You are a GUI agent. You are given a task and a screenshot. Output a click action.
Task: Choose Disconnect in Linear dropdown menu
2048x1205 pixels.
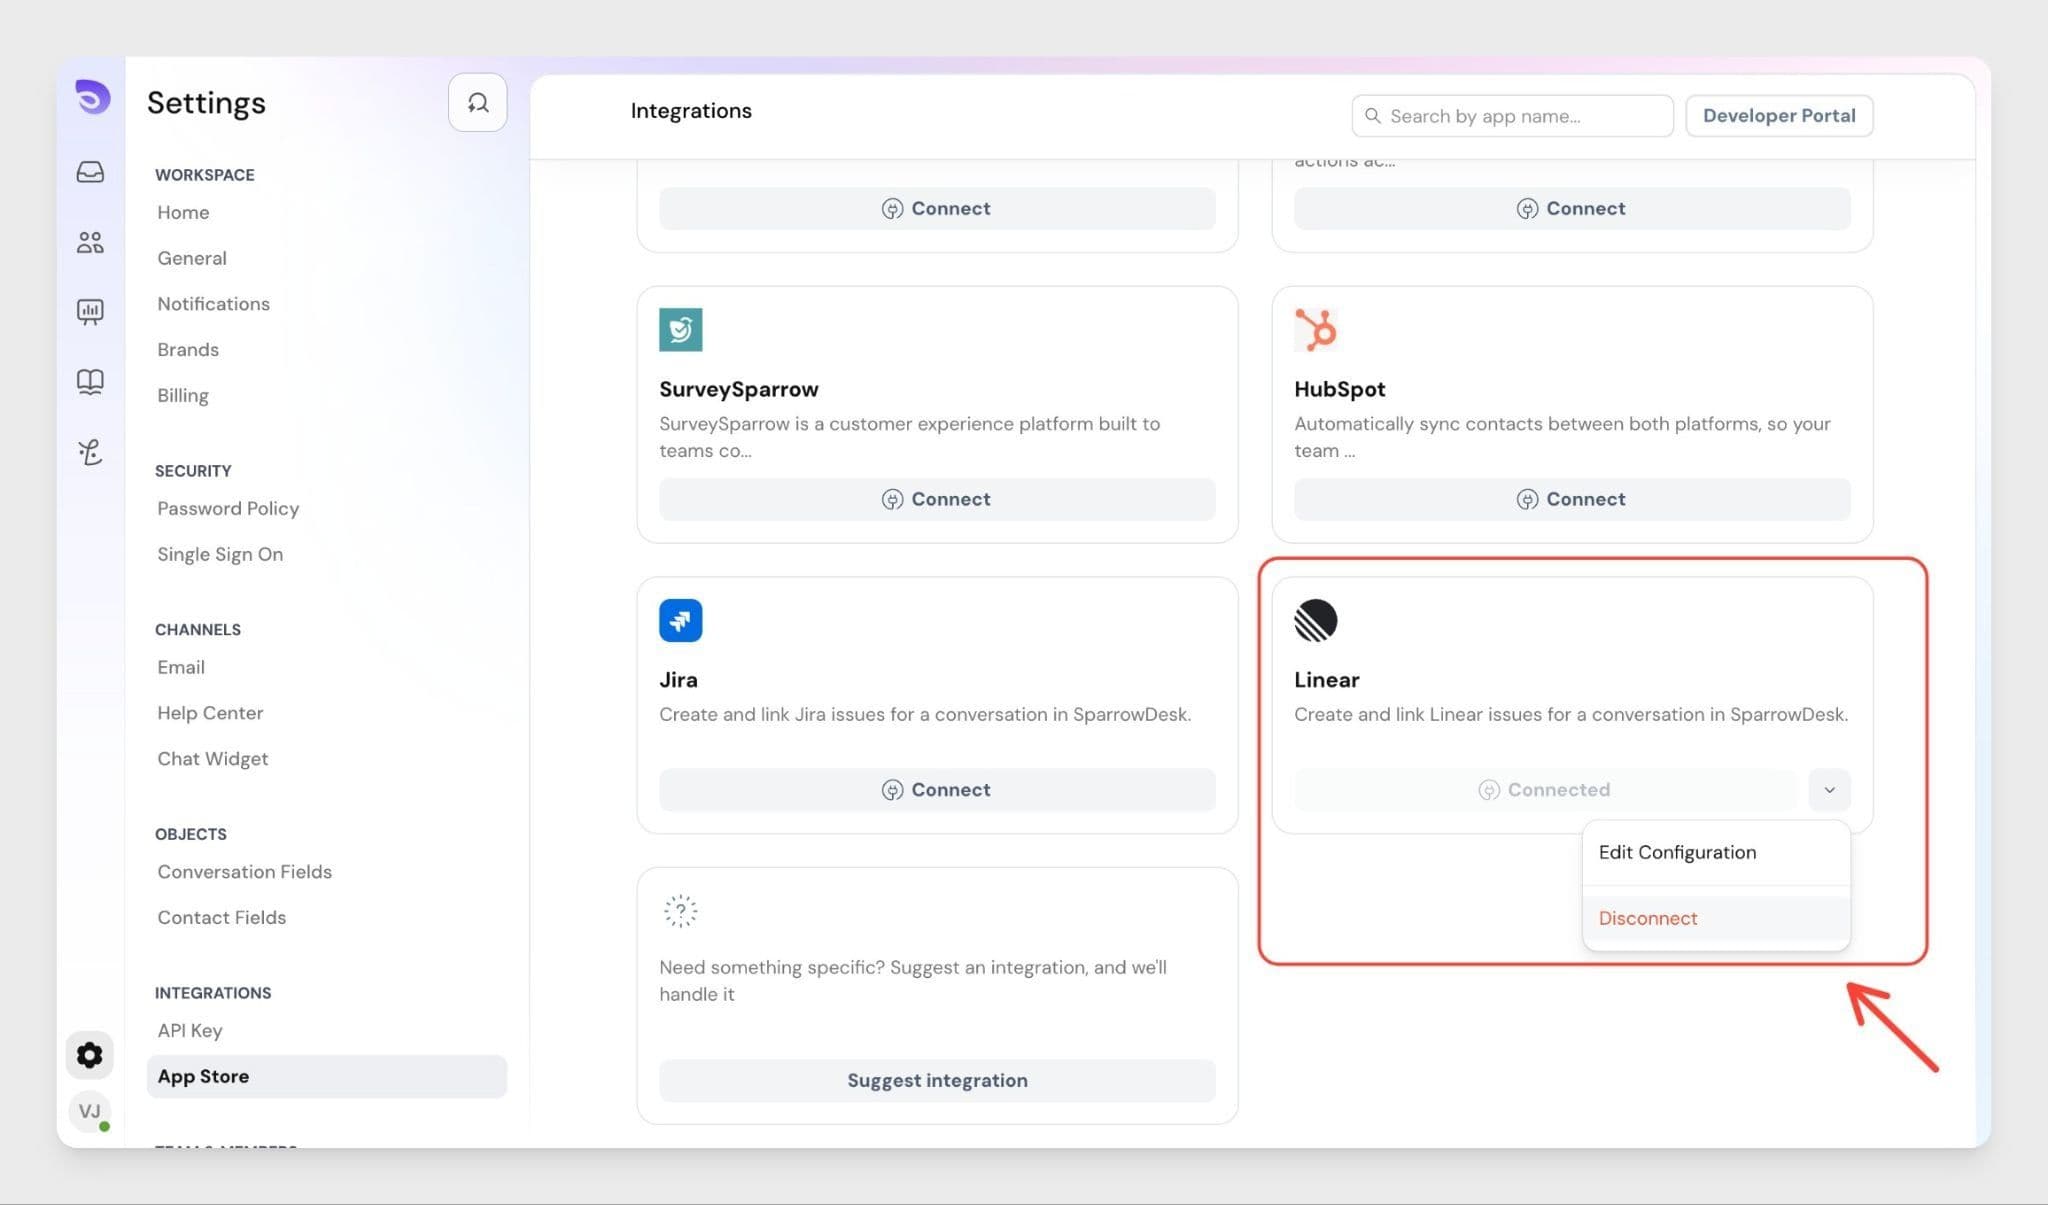coord(1648,918)
